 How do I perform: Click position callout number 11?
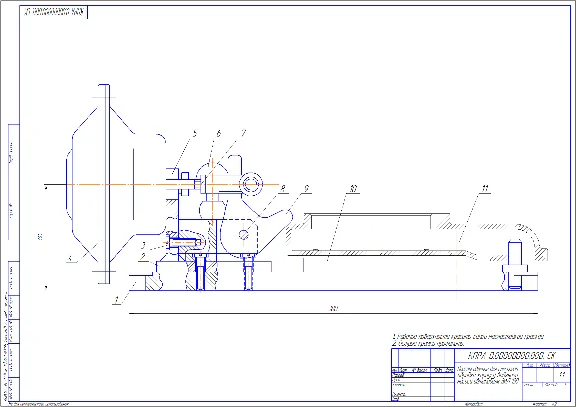(485, 189)
